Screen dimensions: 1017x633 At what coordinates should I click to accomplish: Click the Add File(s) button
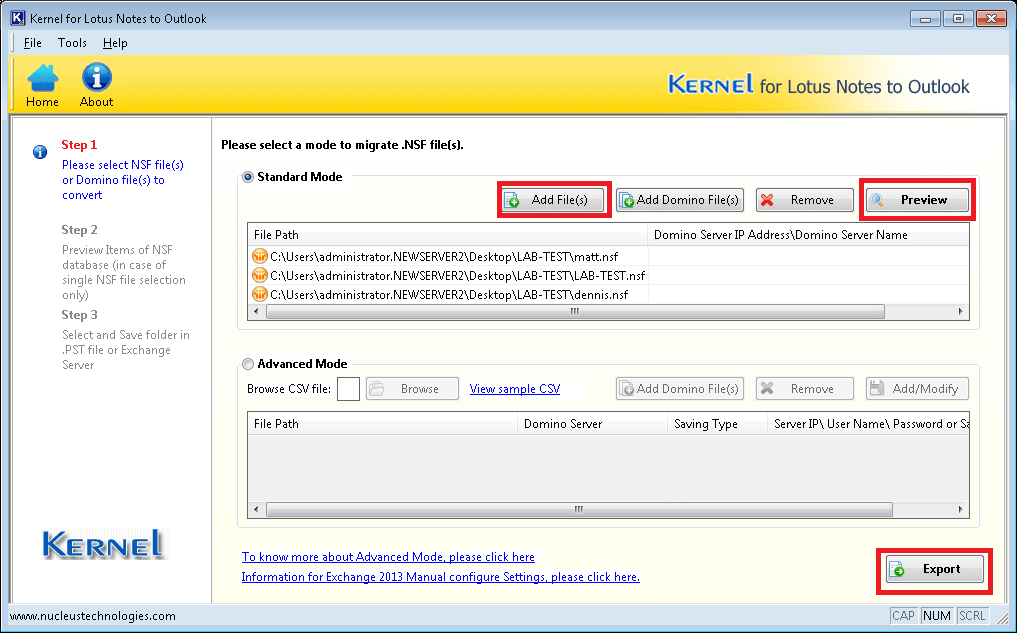pos(553,200)
